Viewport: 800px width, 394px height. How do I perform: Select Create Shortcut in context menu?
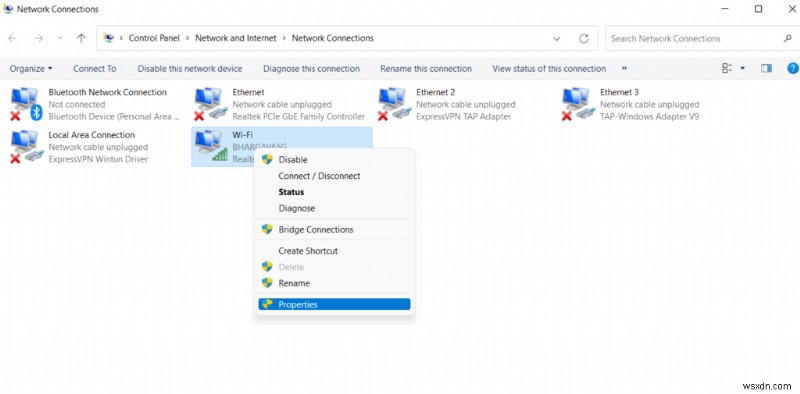coord(334,251)
